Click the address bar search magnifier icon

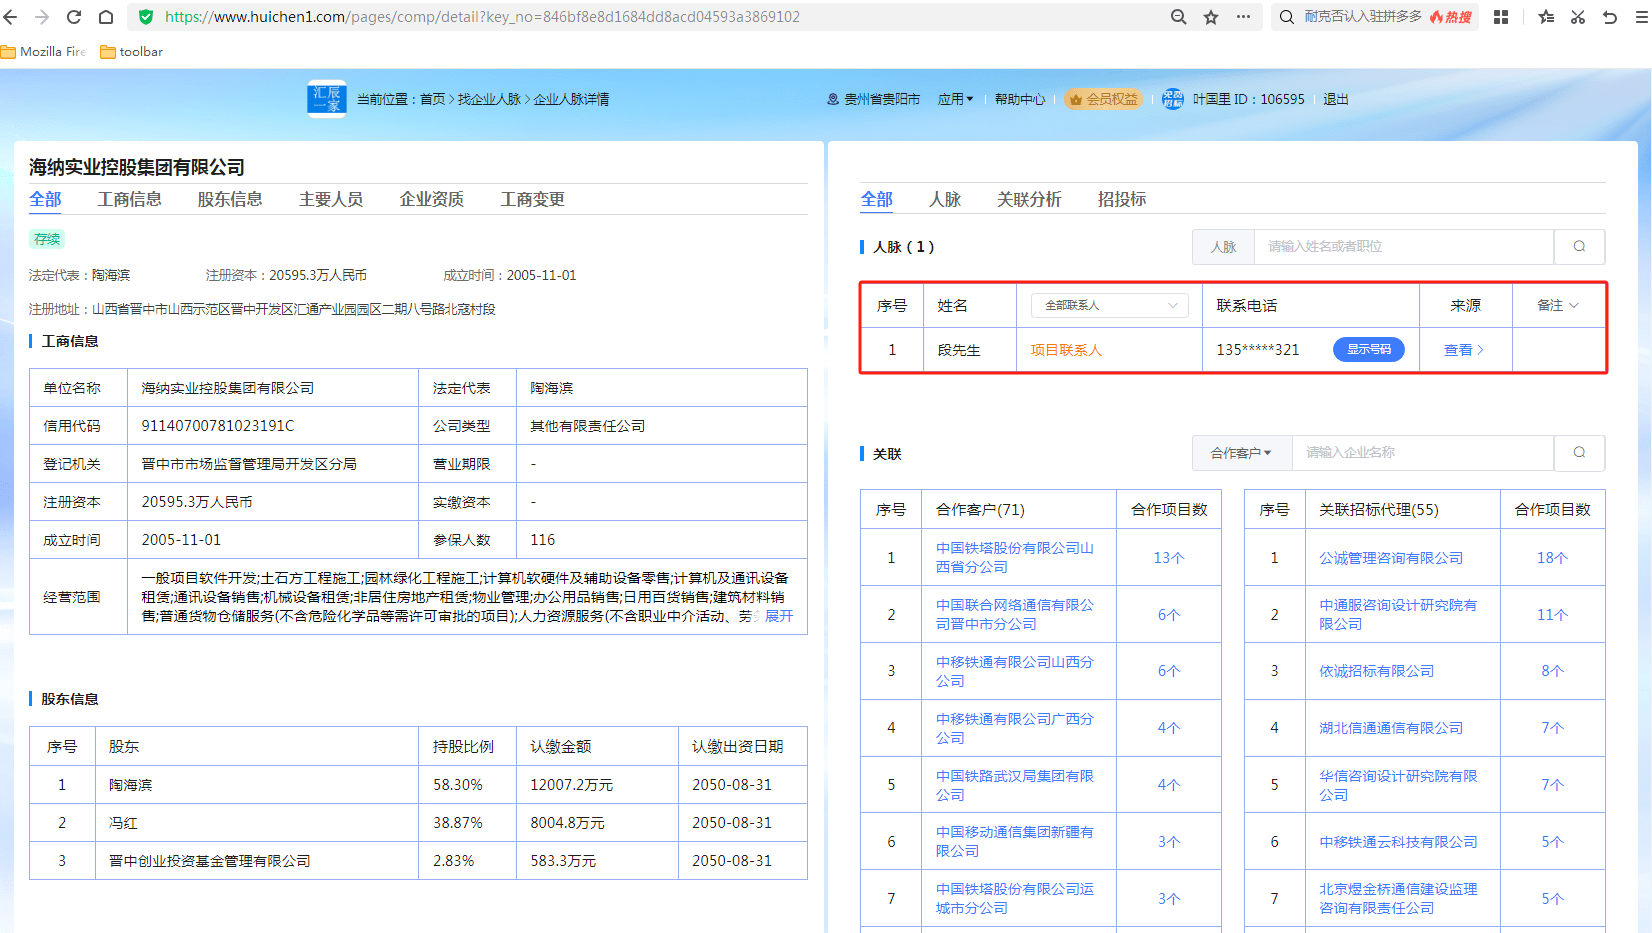pos(1179,17)
